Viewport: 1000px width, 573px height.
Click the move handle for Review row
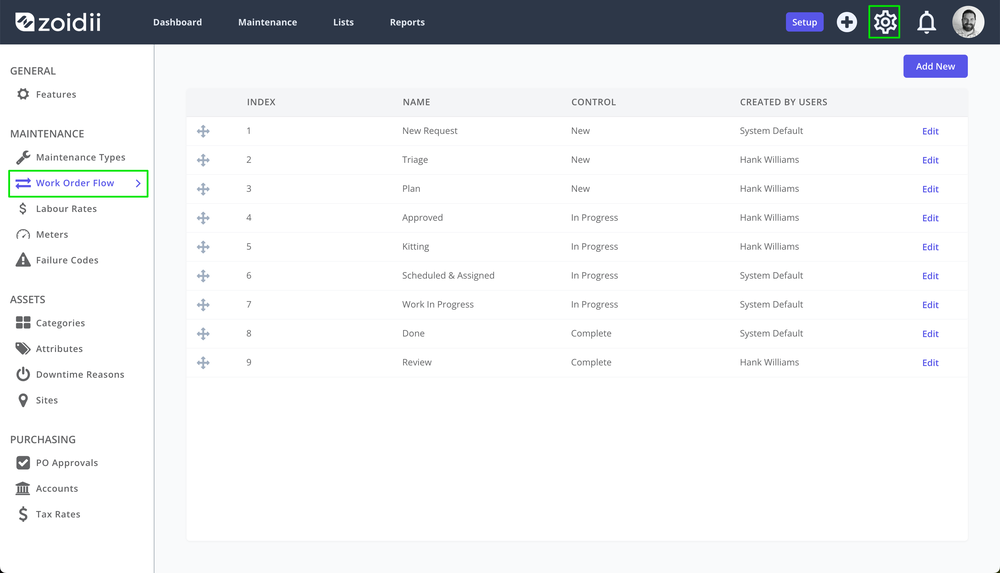coord(203,362)
